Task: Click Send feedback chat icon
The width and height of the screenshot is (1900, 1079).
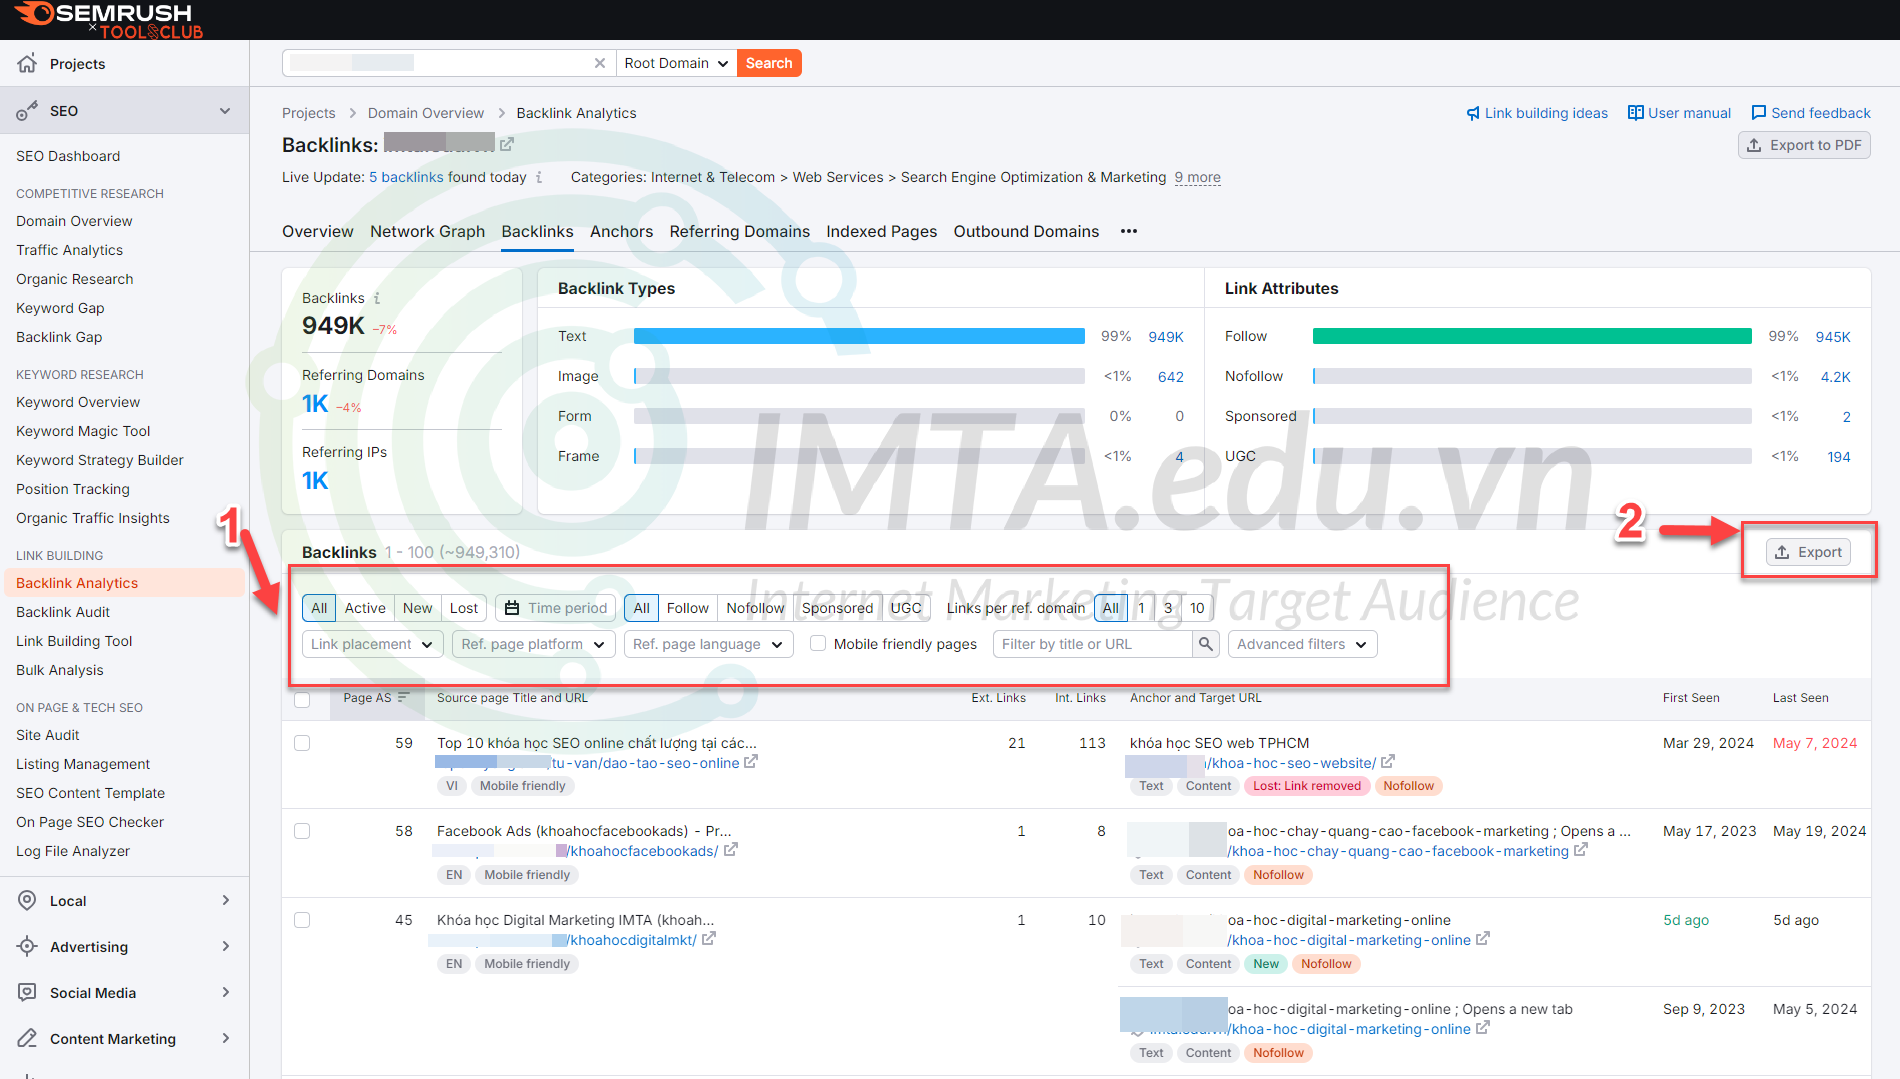Action: 1758,113
